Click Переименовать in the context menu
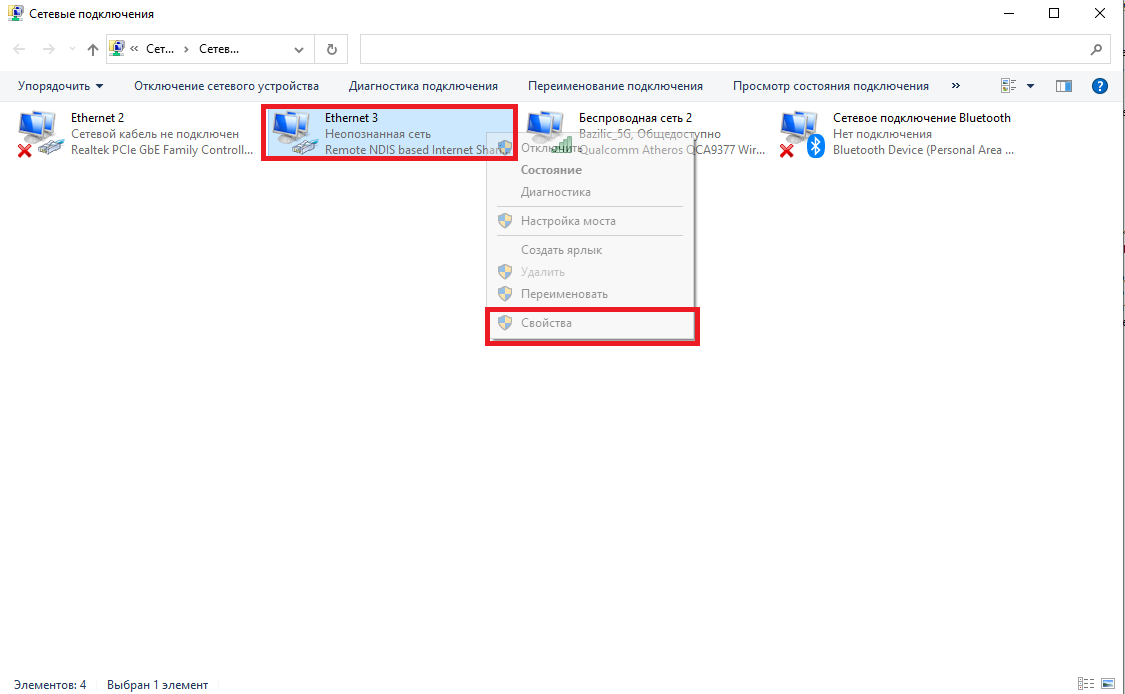This screenshot has width=1125, height=694. pos(564,294)
